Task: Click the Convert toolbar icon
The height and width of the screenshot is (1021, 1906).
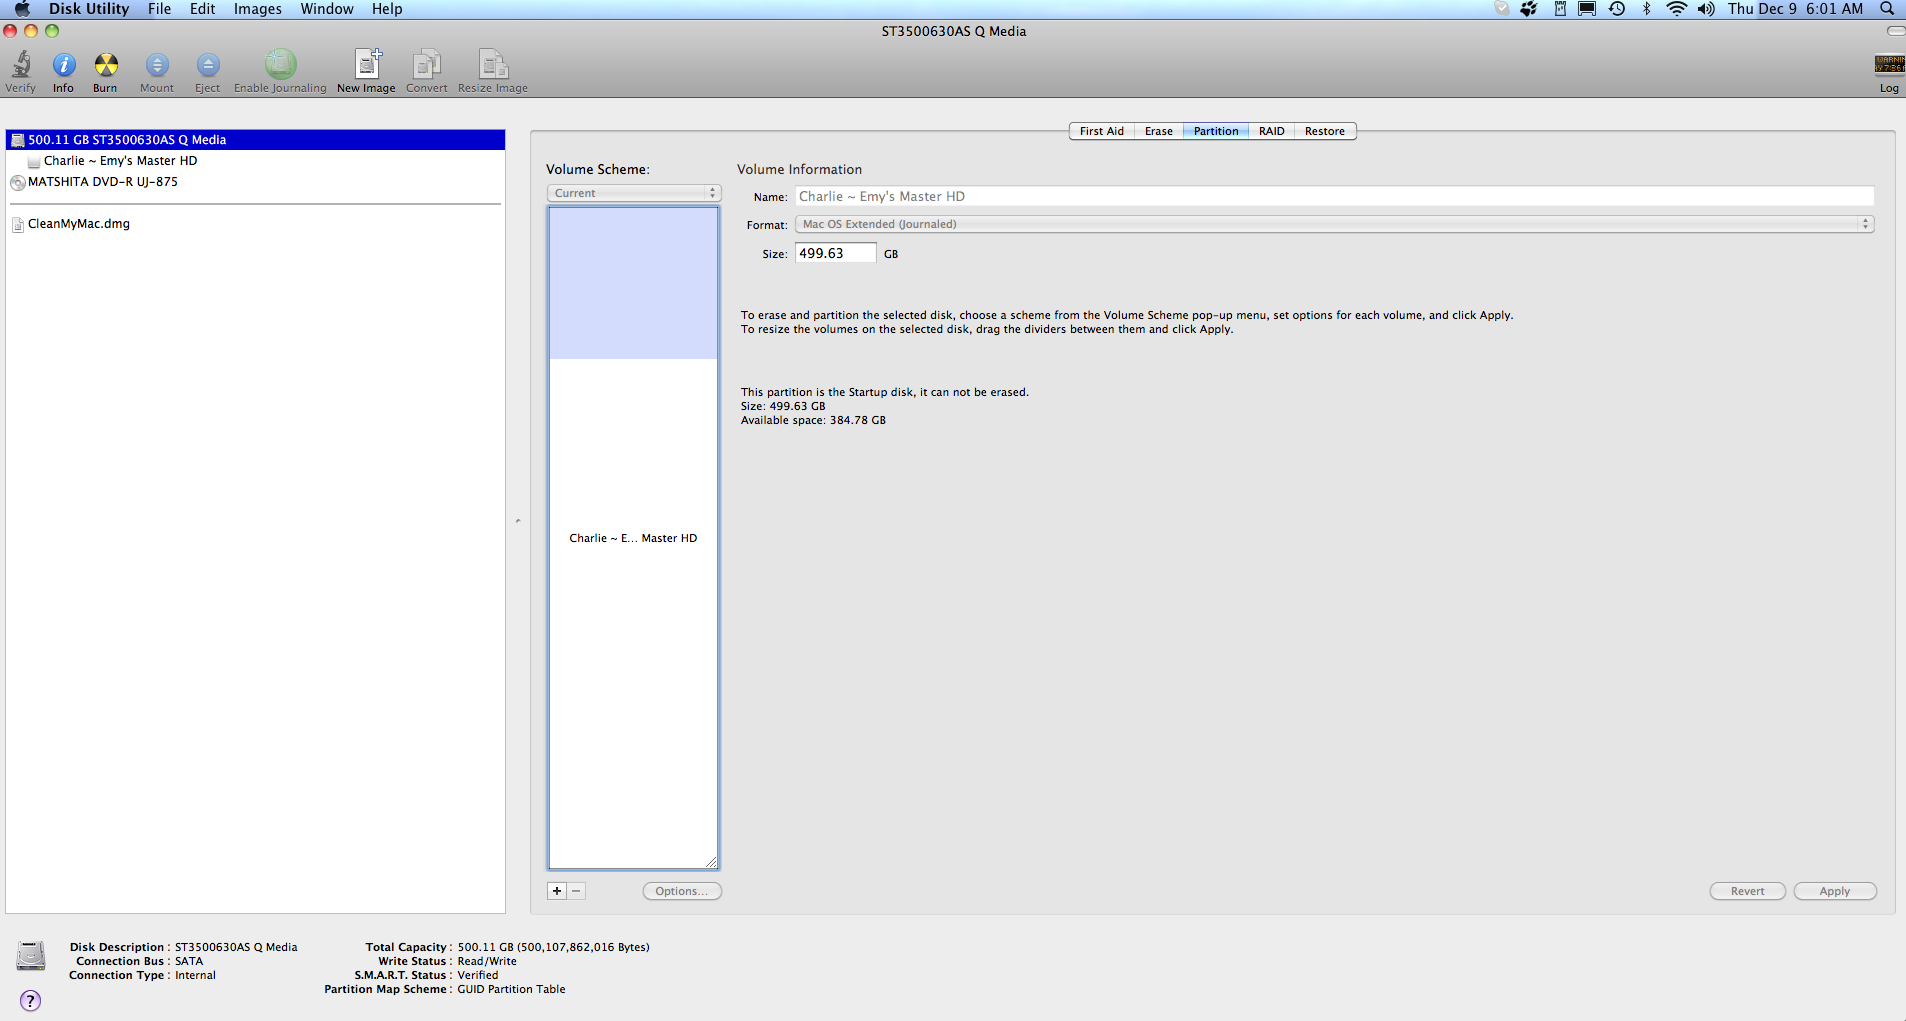Action: pyautogui.click(x=427, y=71)
